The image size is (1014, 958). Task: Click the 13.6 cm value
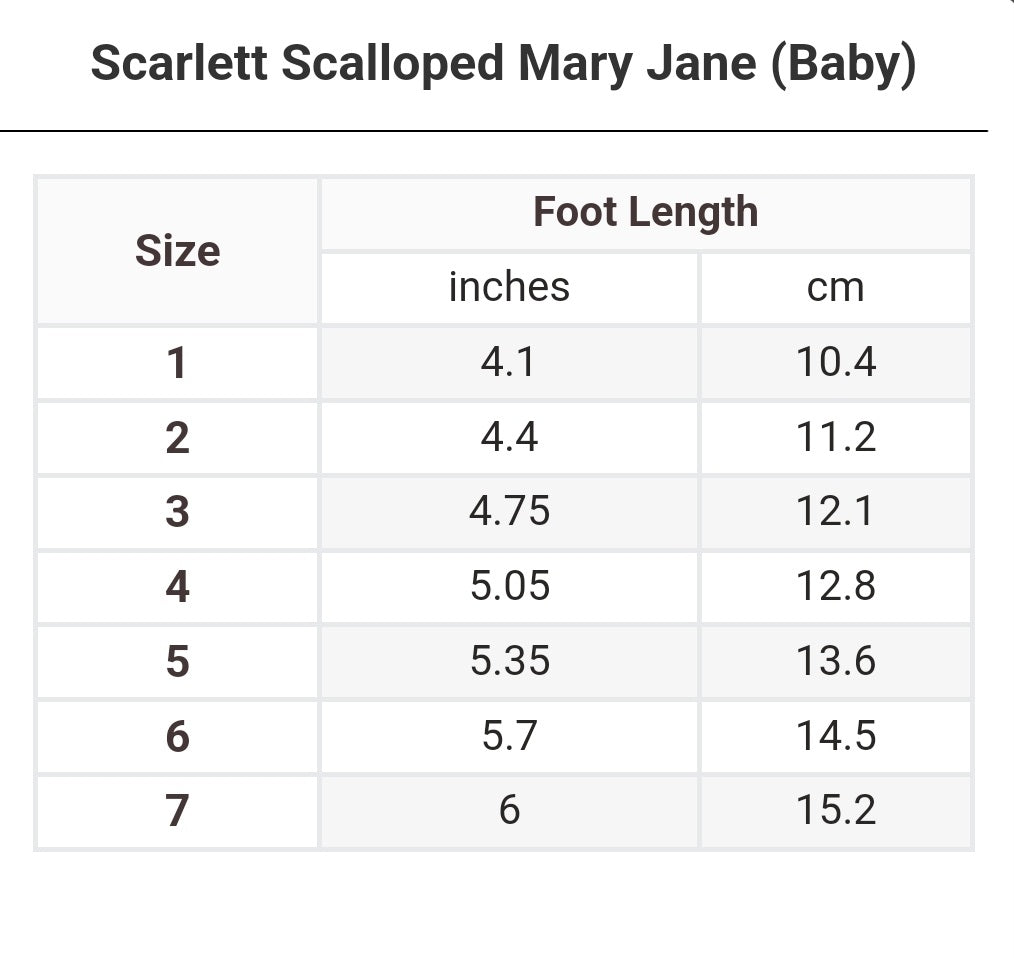[835, 661]
